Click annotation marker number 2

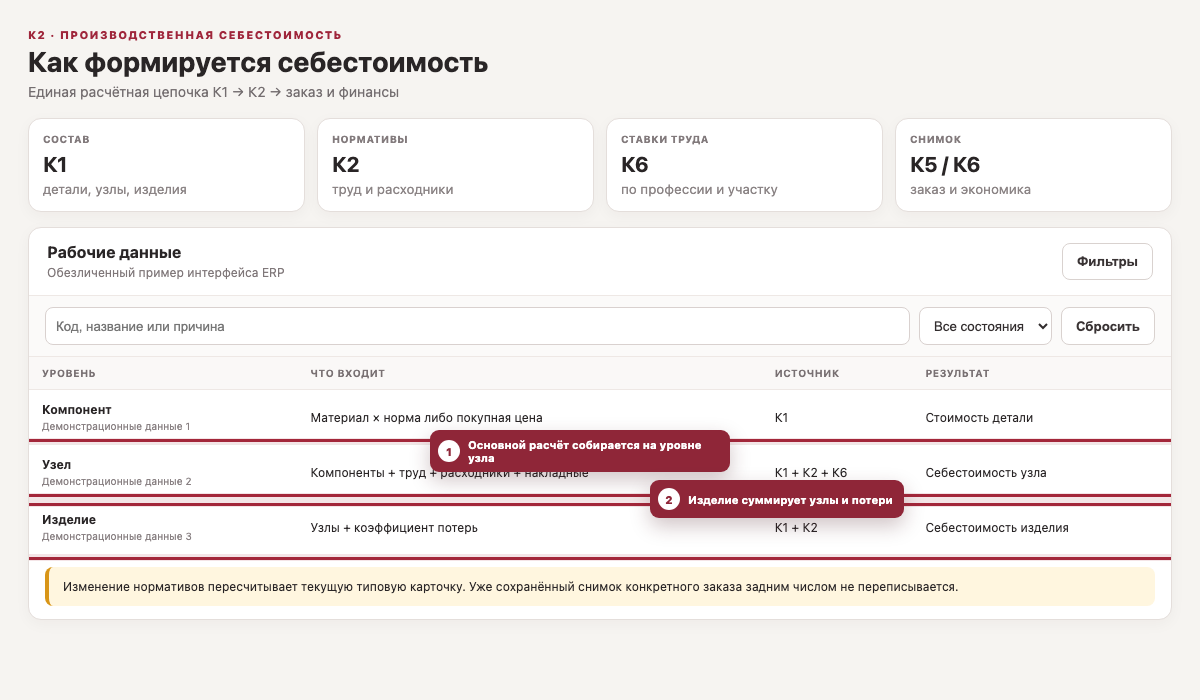point(669,499)
